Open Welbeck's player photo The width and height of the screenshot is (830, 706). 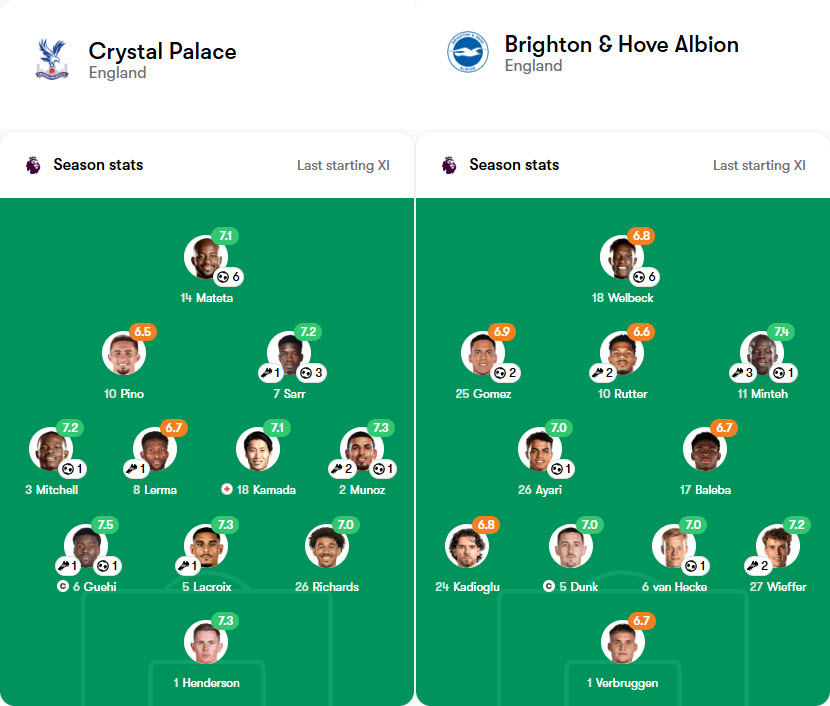622,255
